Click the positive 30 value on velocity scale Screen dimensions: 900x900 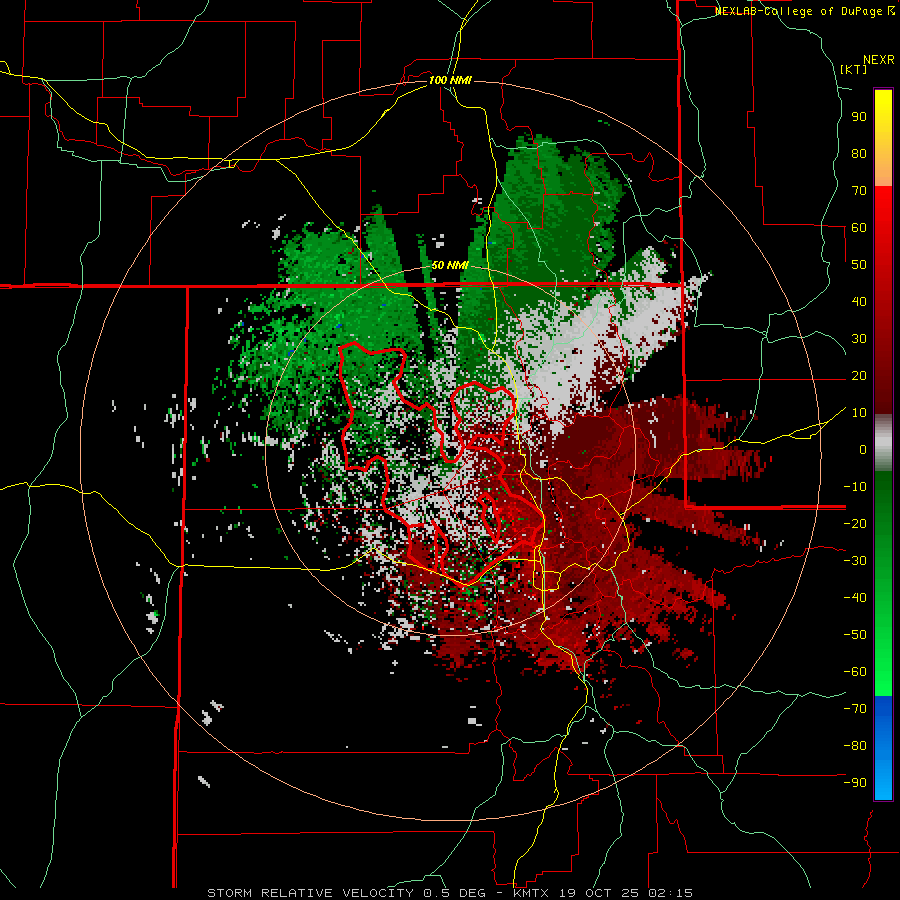click(x=859, y=339)
